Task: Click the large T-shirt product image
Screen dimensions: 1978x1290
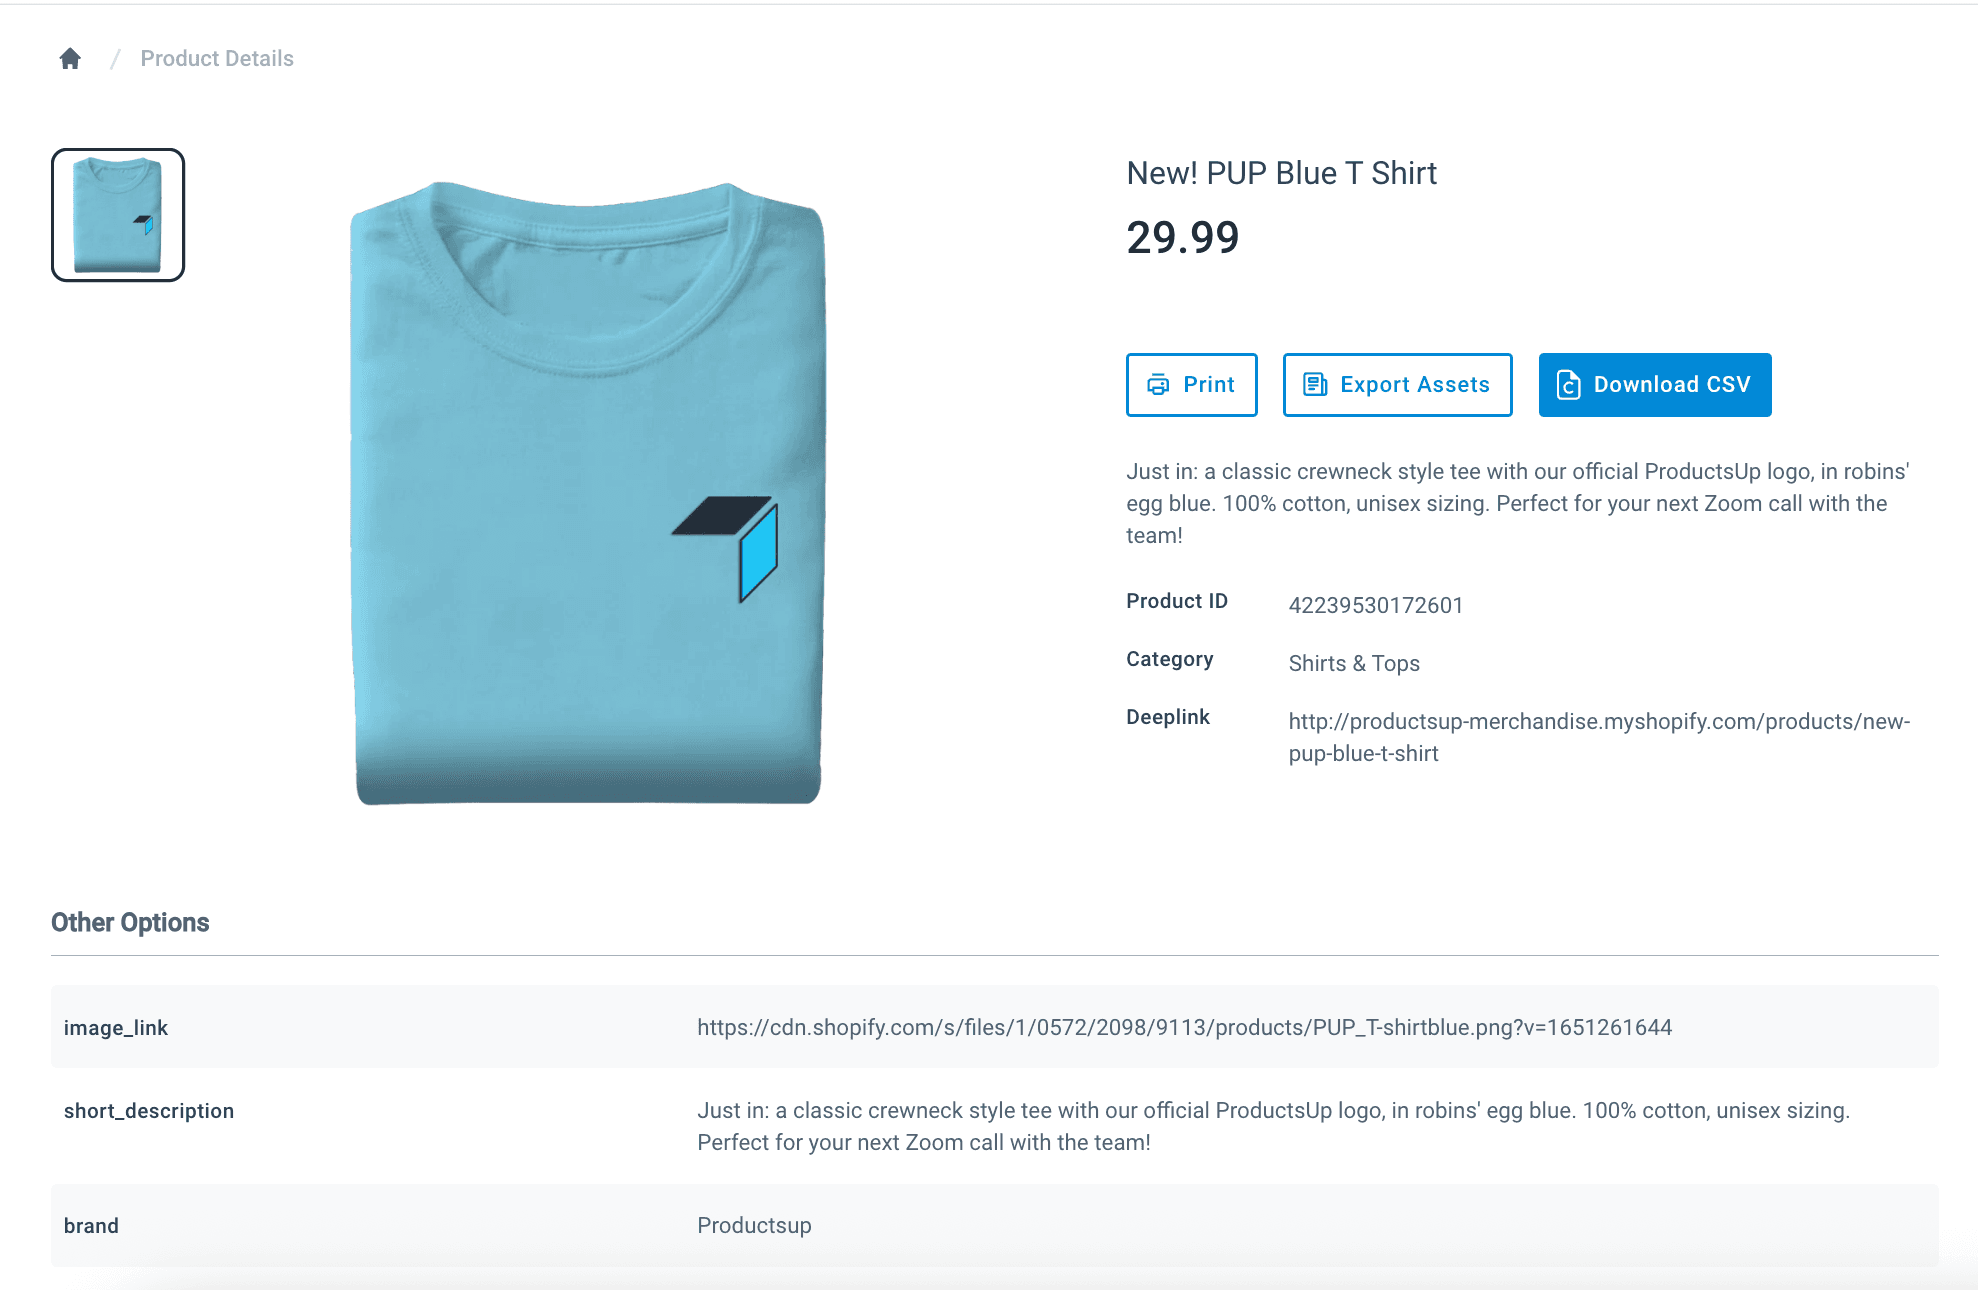Action: 588,493
